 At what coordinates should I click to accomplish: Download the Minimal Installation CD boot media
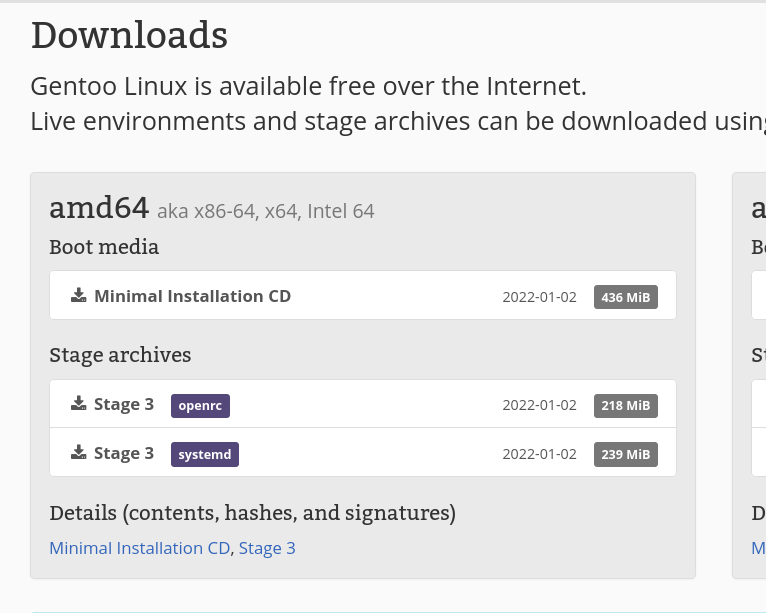pos(192,296)
